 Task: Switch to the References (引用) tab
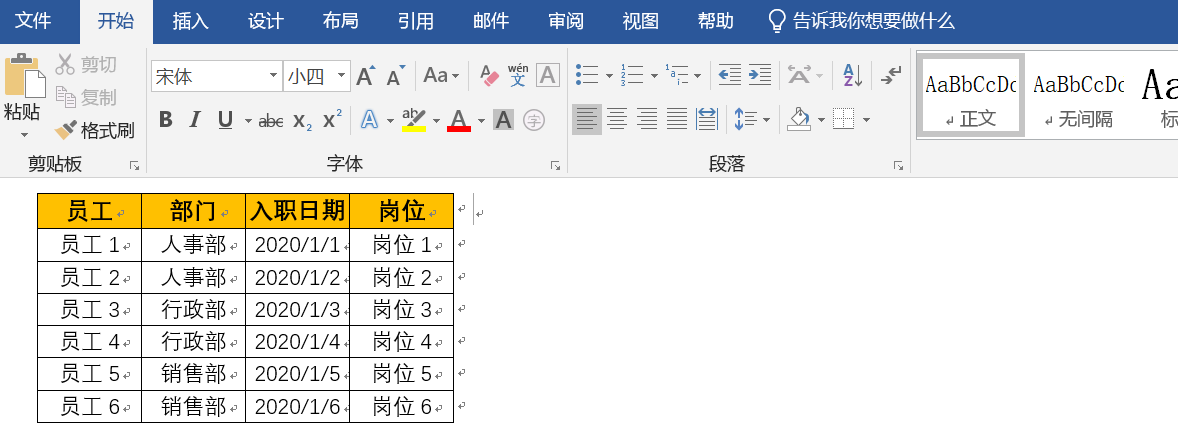pyautogui.click(x=415, y=21)
